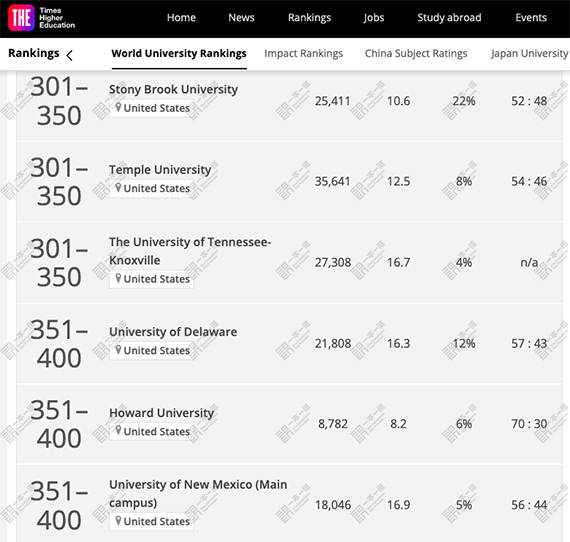Open the Stony Brook University link

173,89
